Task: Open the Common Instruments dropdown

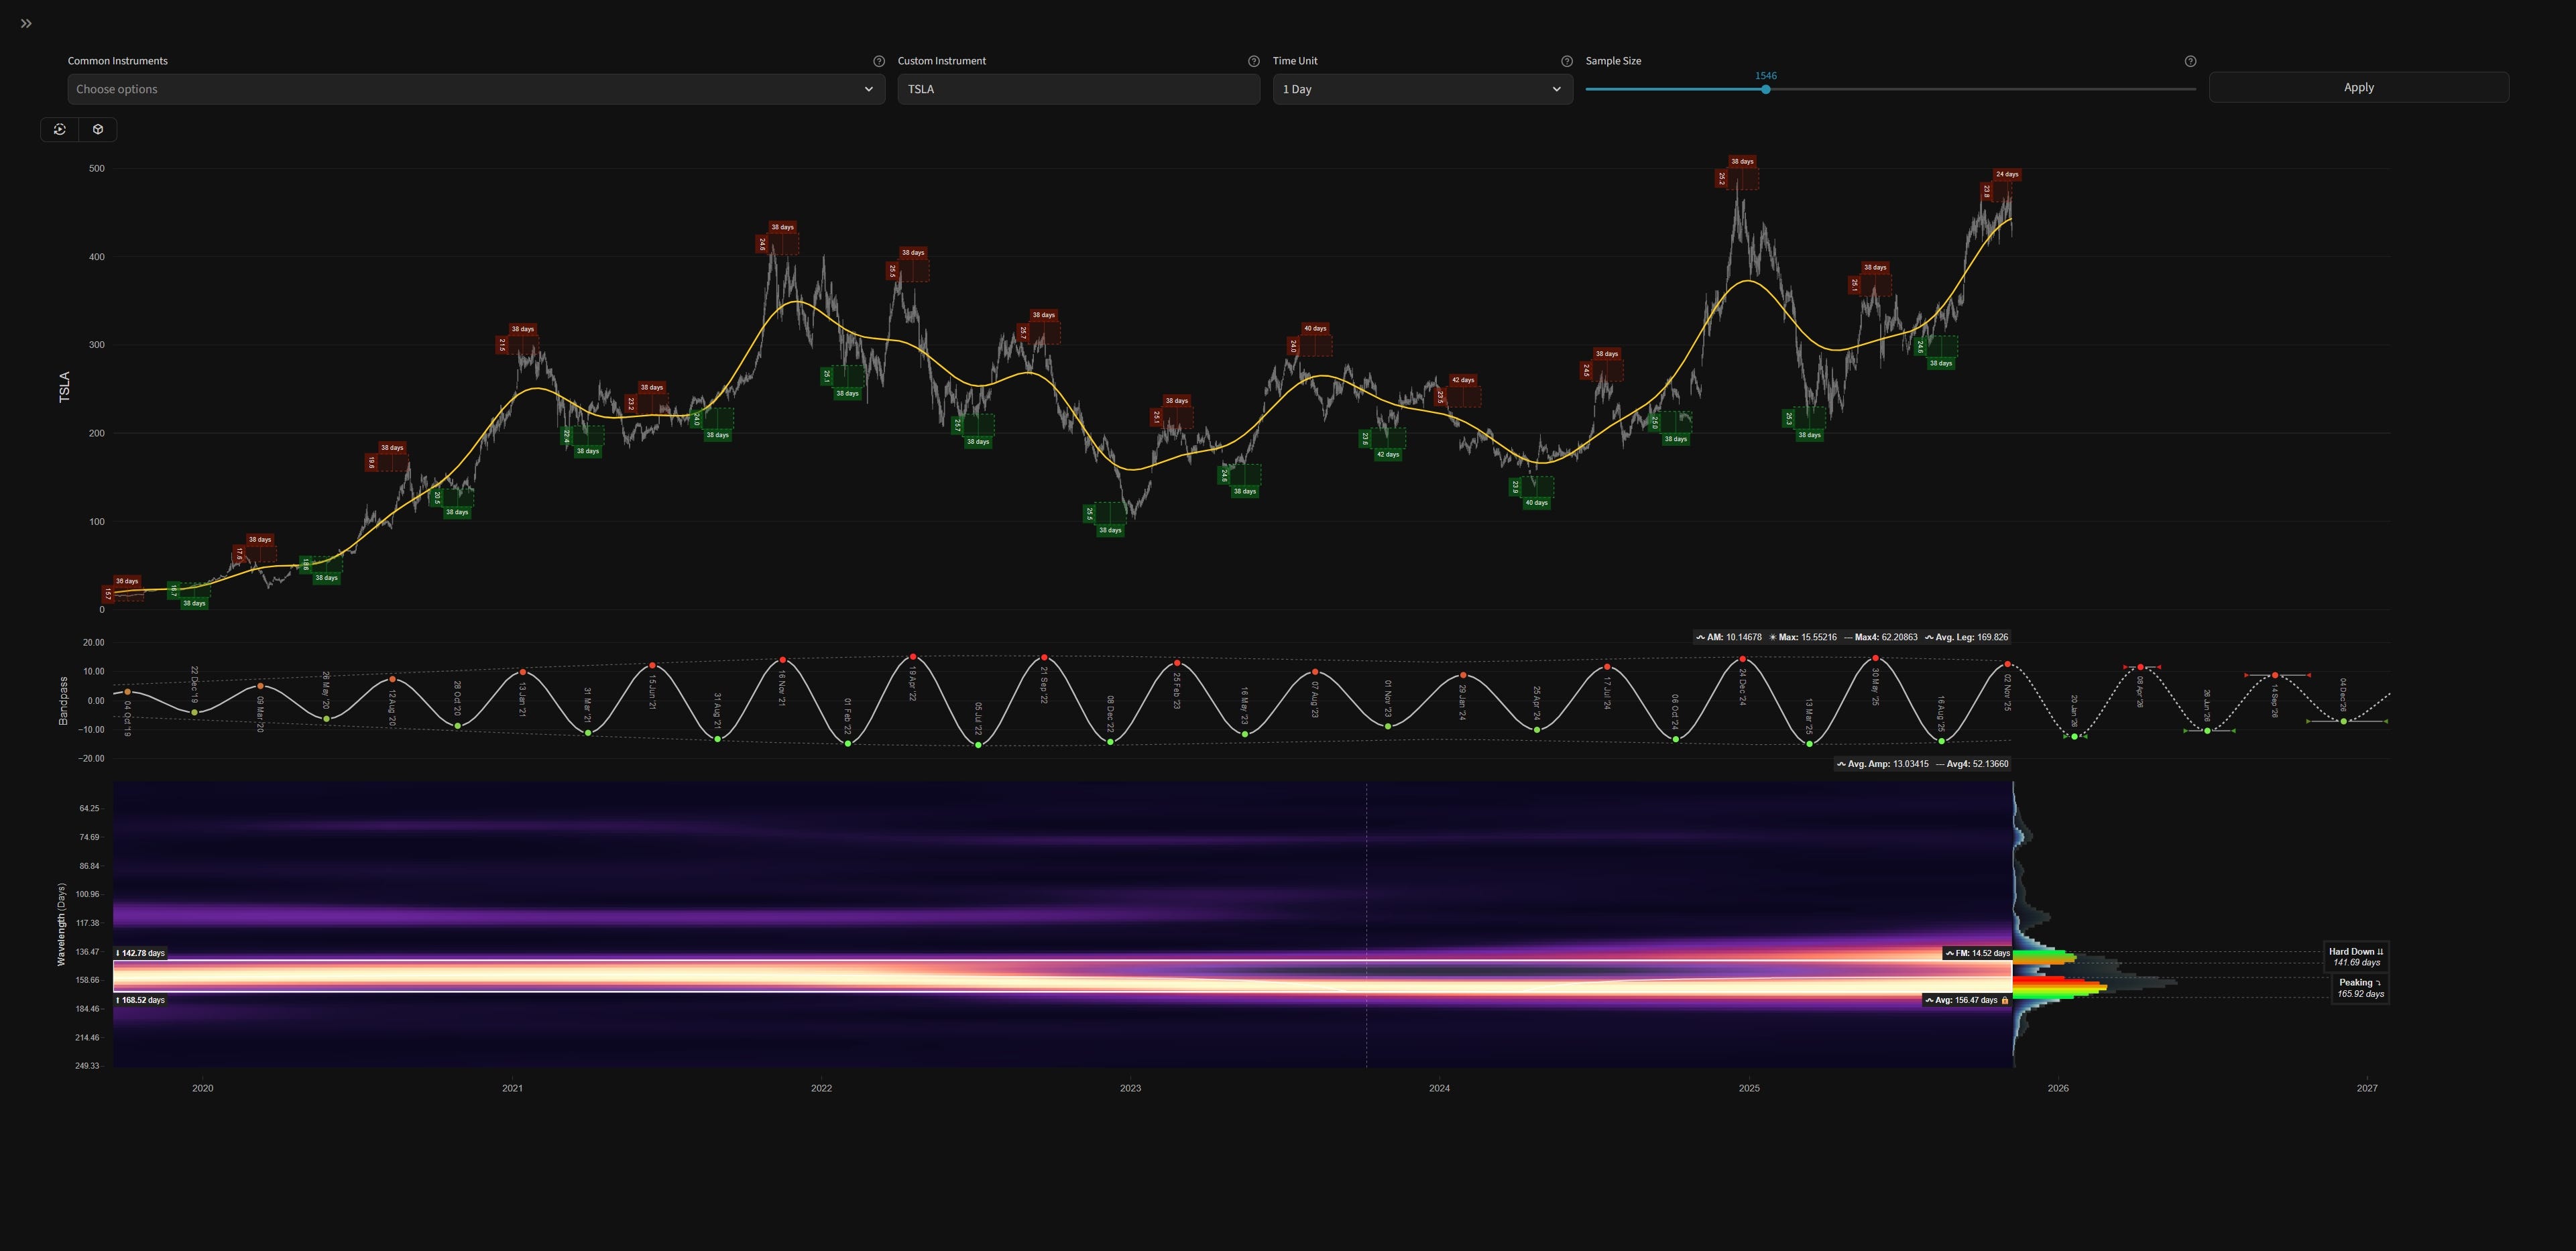Action: click(x=868, y=89)
